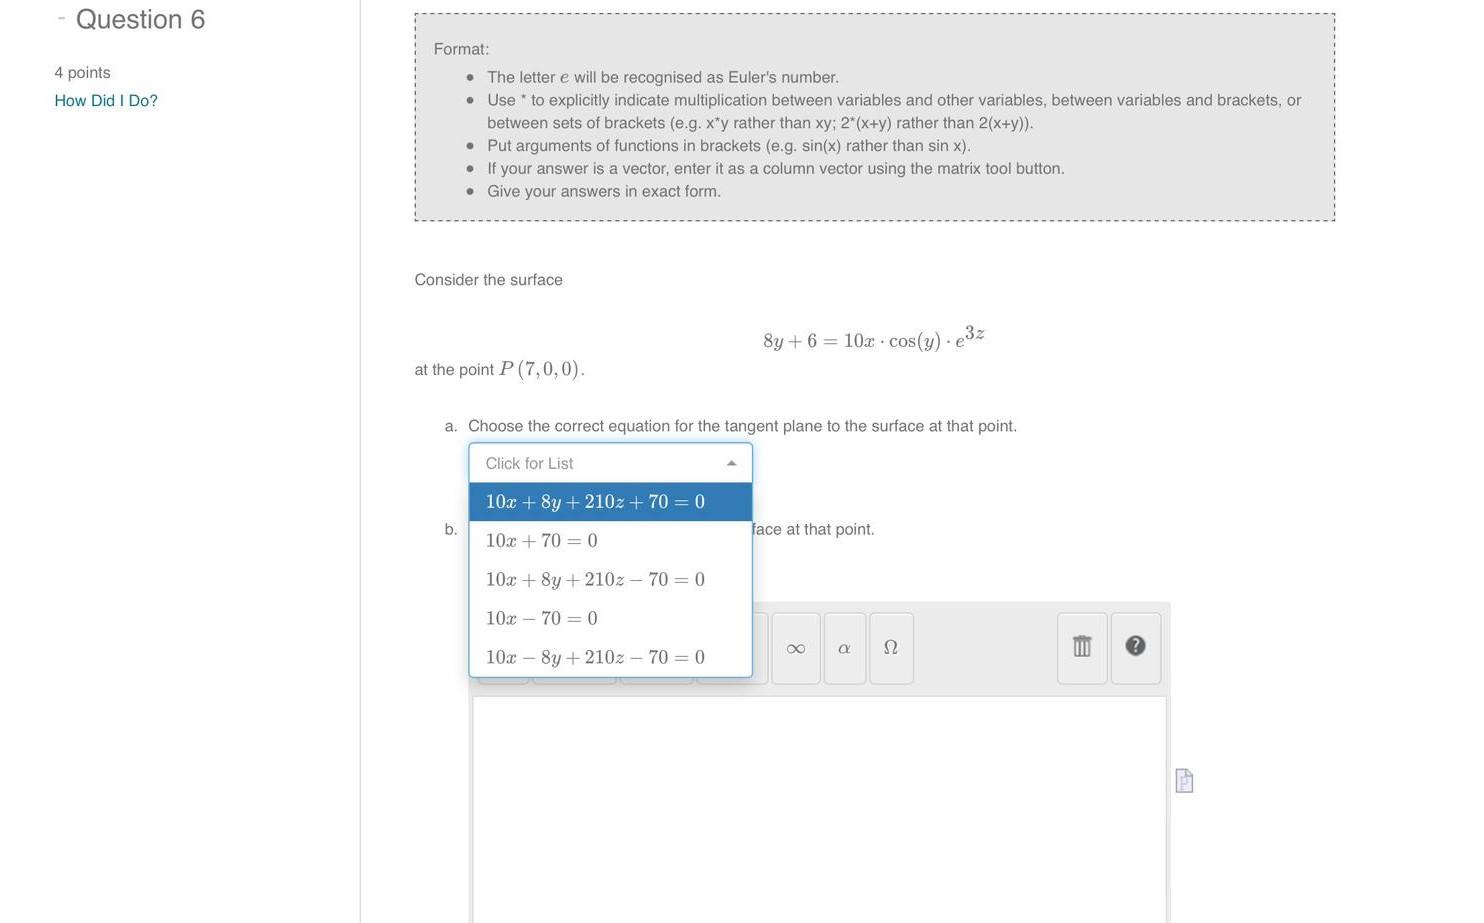This screenshot has width=1484, height=923.
Task: Insert the Omega symbol into the answer
Action: pos(889,647)
